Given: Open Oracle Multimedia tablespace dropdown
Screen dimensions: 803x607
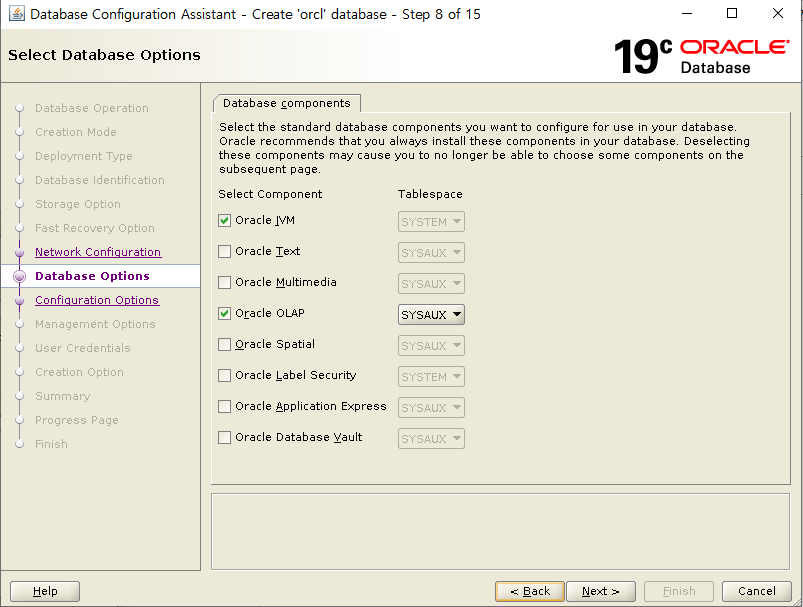Looking at the screenshot, I should pos(431,284).
